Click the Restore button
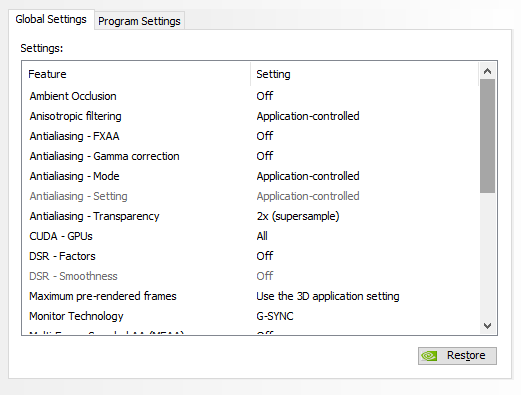 coord(457,356)
